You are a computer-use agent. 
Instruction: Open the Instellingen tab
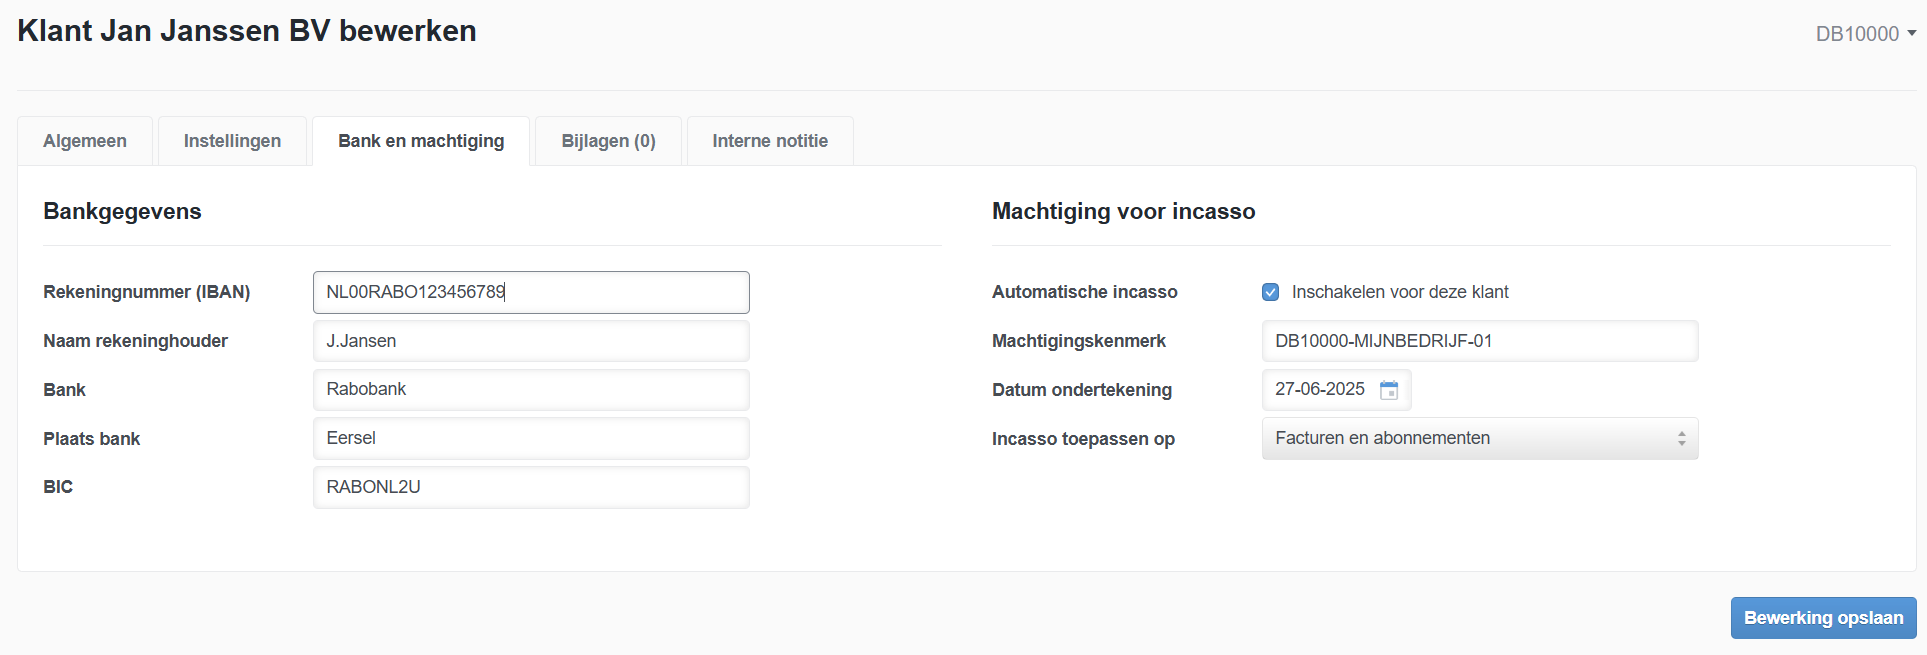[x=232, y=141]
